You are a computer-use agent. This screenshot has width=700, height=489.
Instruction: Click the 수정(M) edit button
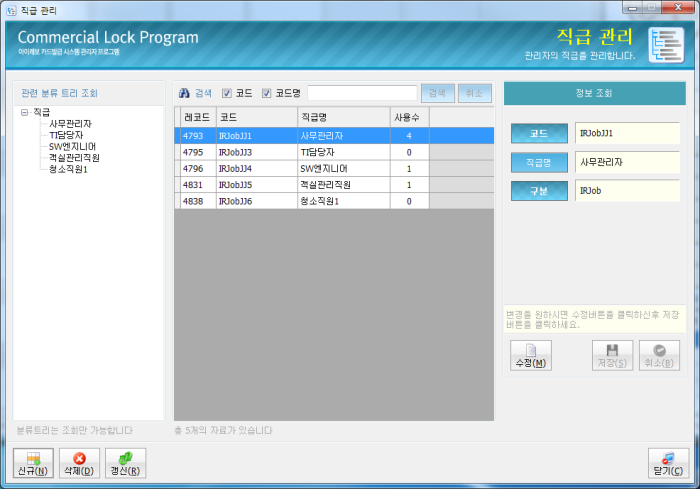click(x=531, y=356)
